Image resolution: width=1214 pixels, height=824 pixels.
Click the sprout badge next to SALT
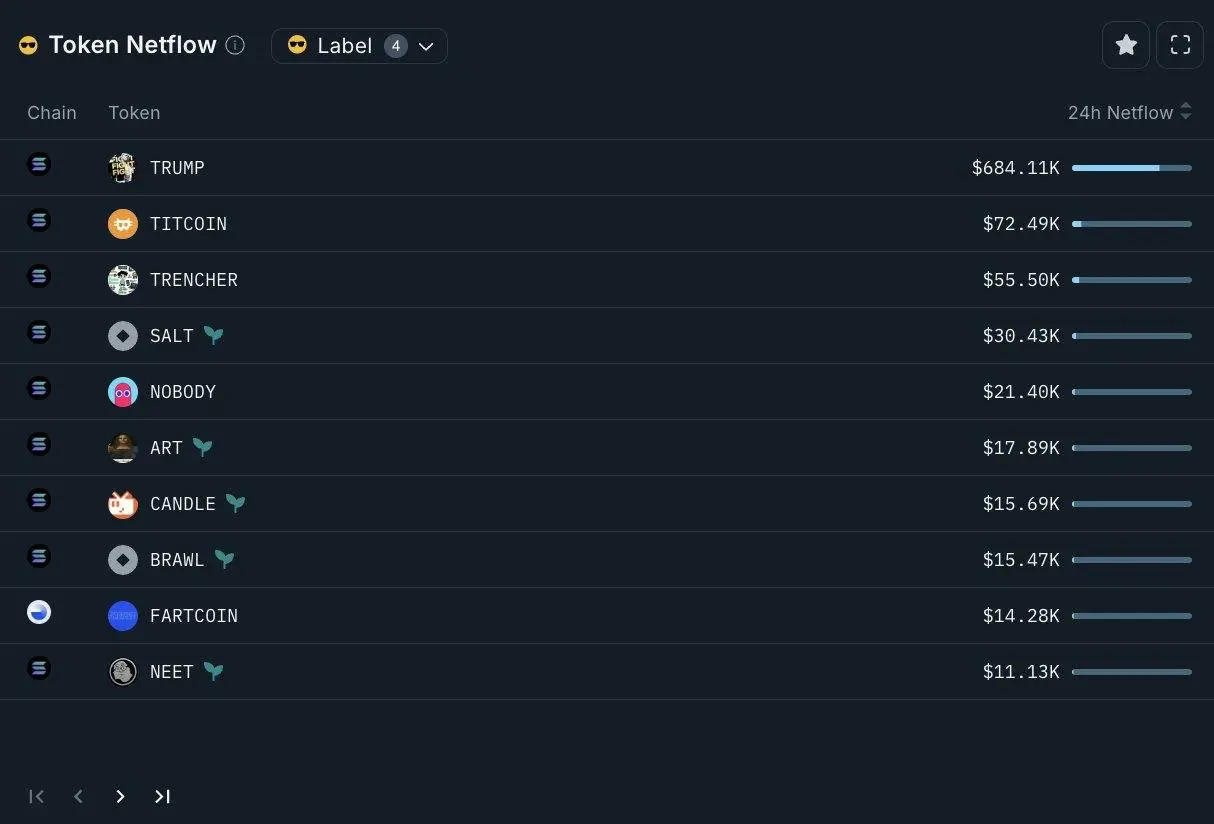click(x=213, y=336)
